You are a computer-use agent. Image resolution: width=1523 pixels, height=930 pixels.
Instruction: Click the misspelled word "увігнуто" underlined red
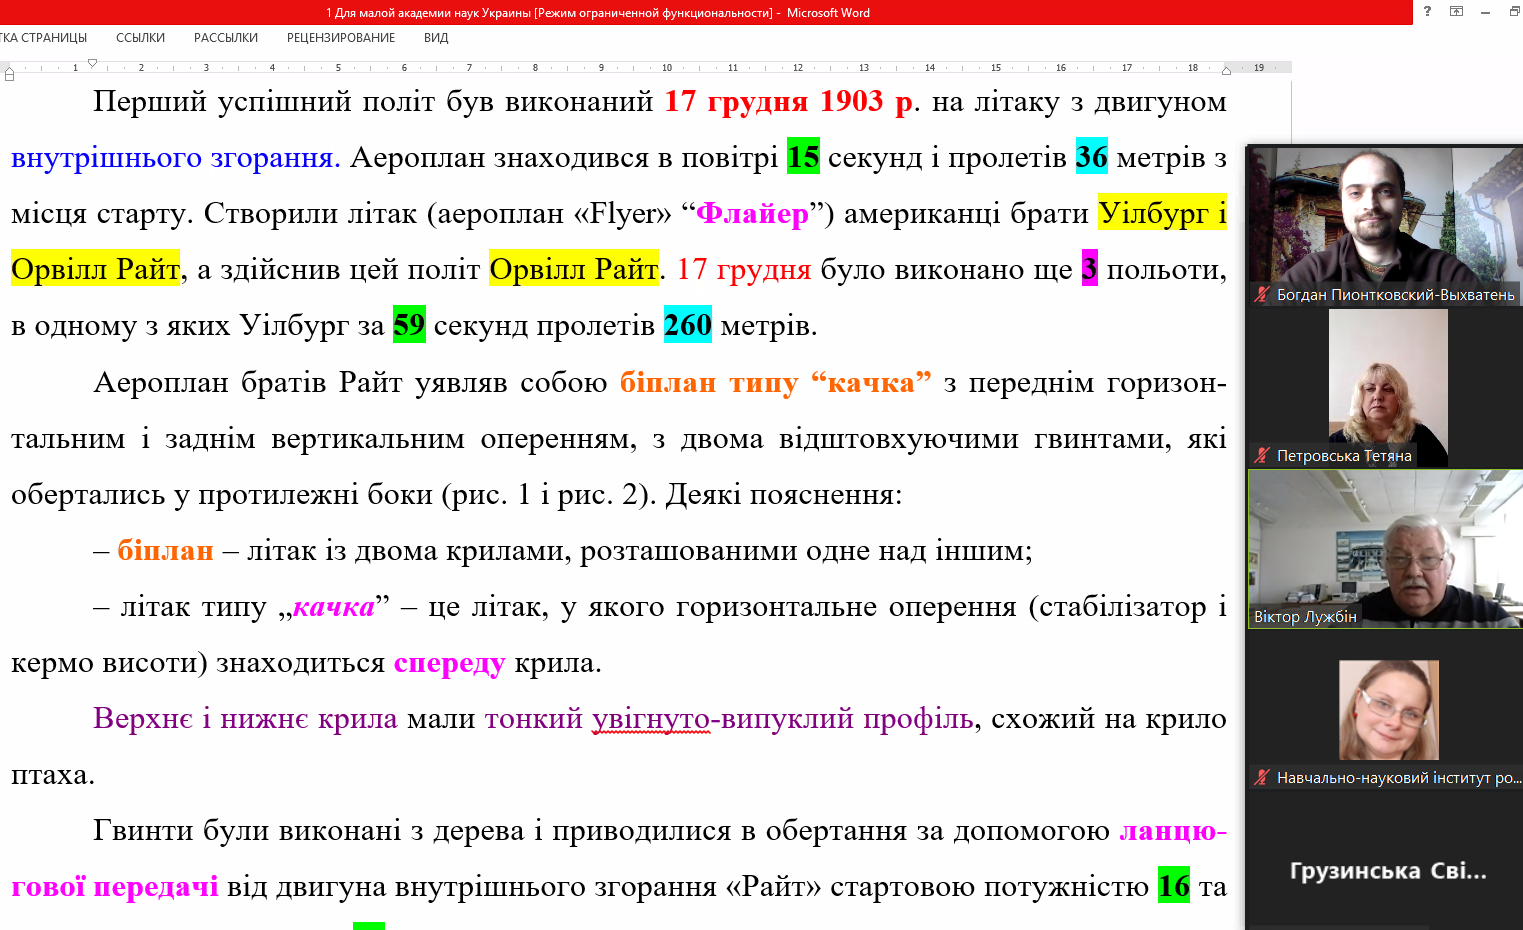click(651, 719)
